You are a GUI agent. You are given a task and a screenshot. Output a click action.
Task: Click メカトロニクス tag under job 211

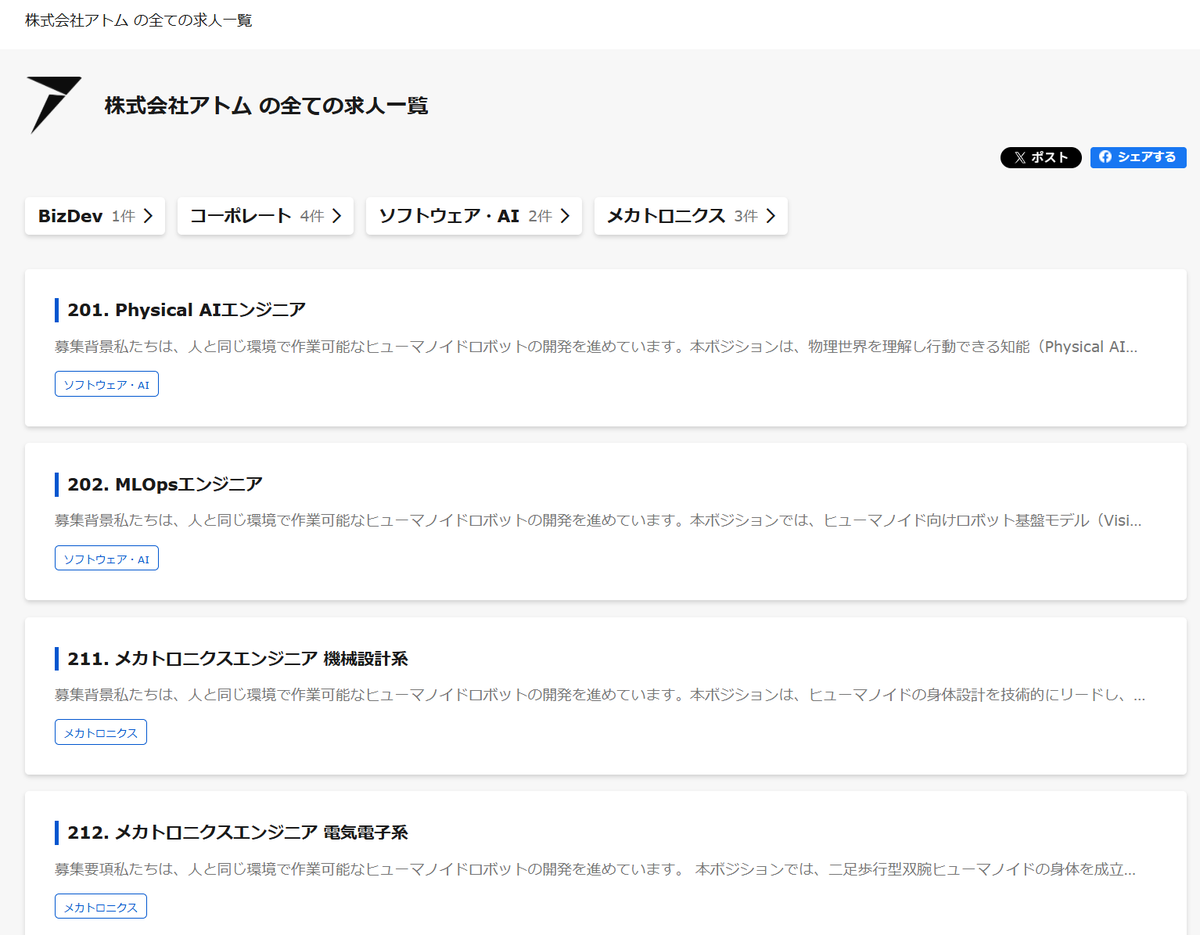pos(101,732)
